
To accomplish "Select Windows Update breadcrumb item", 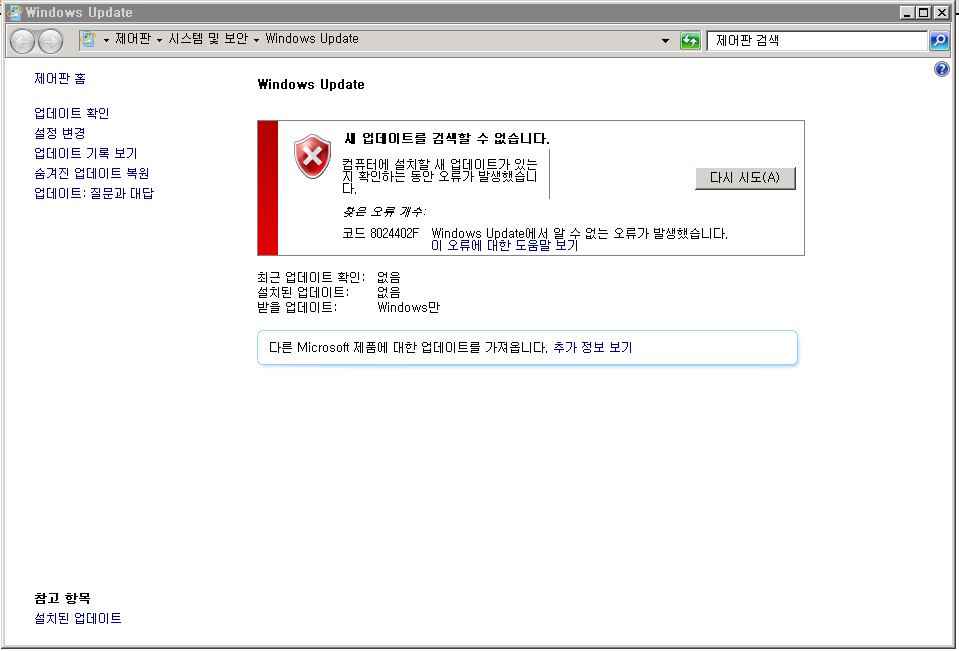I will 312,39.
